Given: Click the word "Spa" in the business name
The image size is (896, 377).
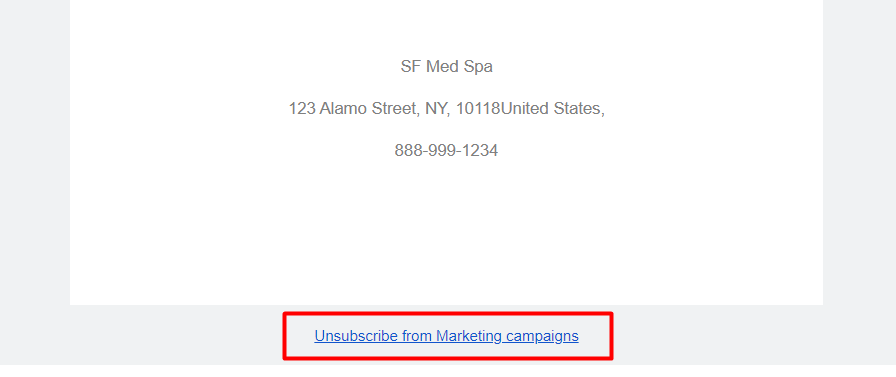Looking at the screenshot, I should click(478, 67).
